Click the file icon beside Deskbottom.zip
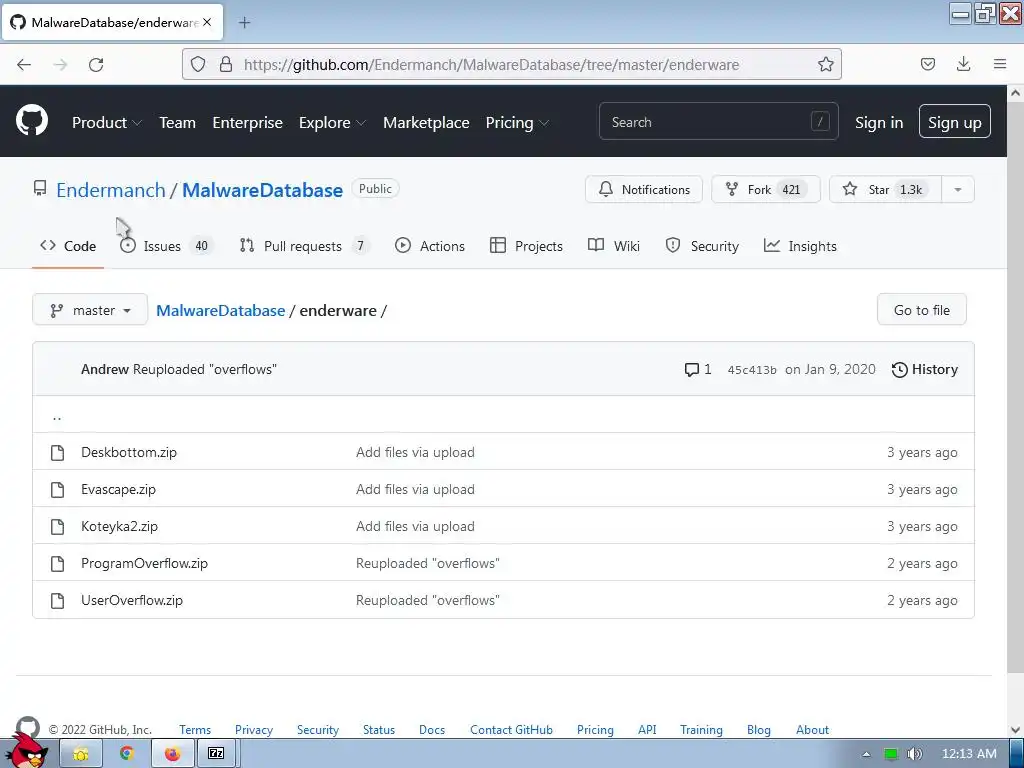The image size is (1024, 768). coord(57,453)
